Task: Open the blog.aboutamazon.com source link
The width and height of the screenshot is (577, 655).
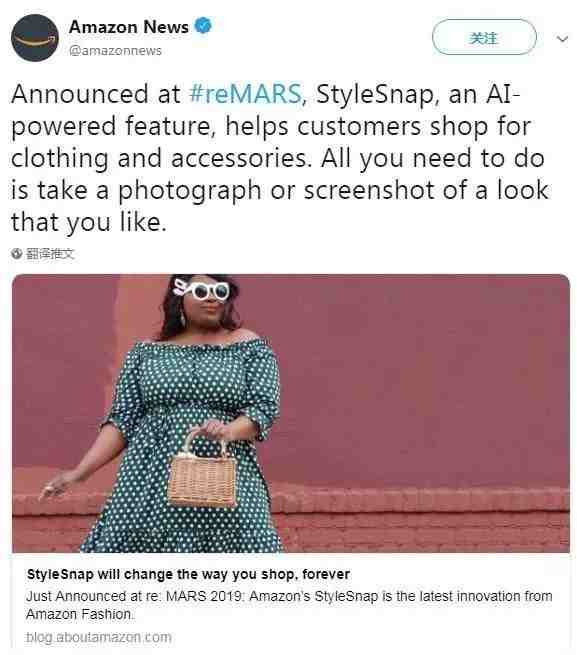Action: pyautogui.click(x=99, y=637)
